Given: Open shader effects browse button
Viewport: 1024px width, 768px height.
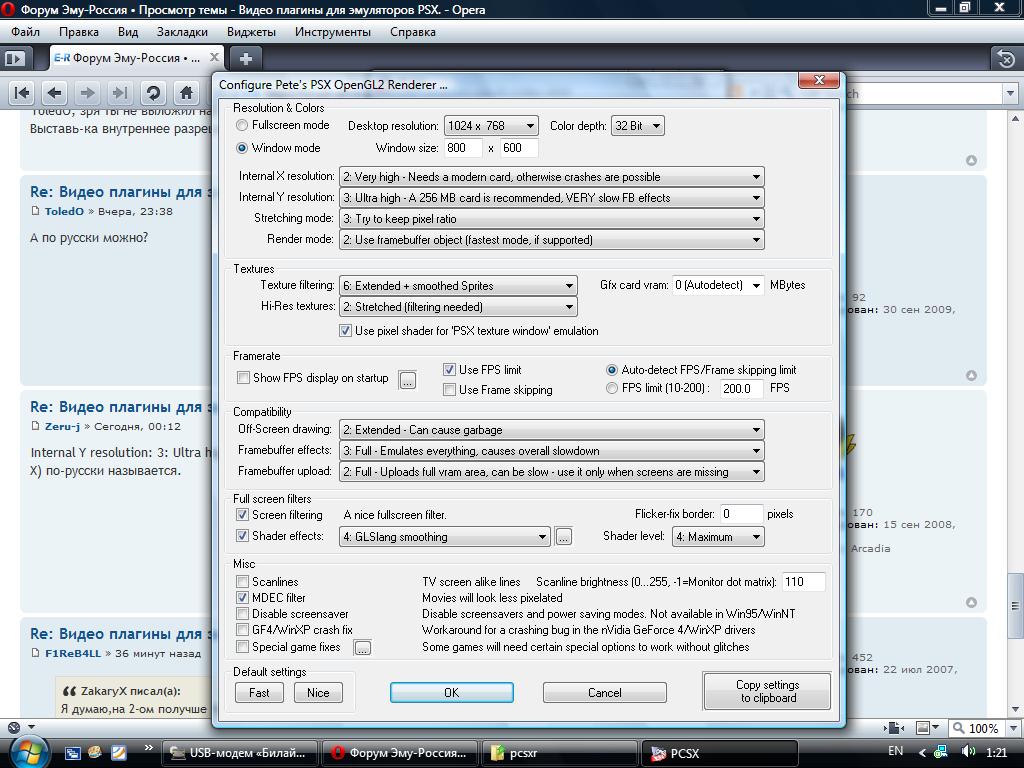Looking at the screenshot, I should click(564, 537).
